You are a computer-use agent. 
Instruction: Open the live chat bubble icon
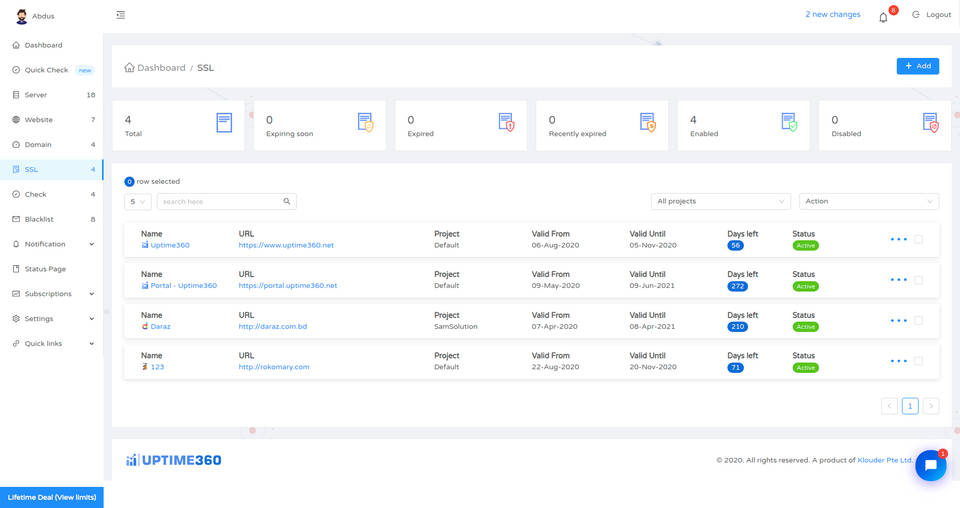(931, 465)
